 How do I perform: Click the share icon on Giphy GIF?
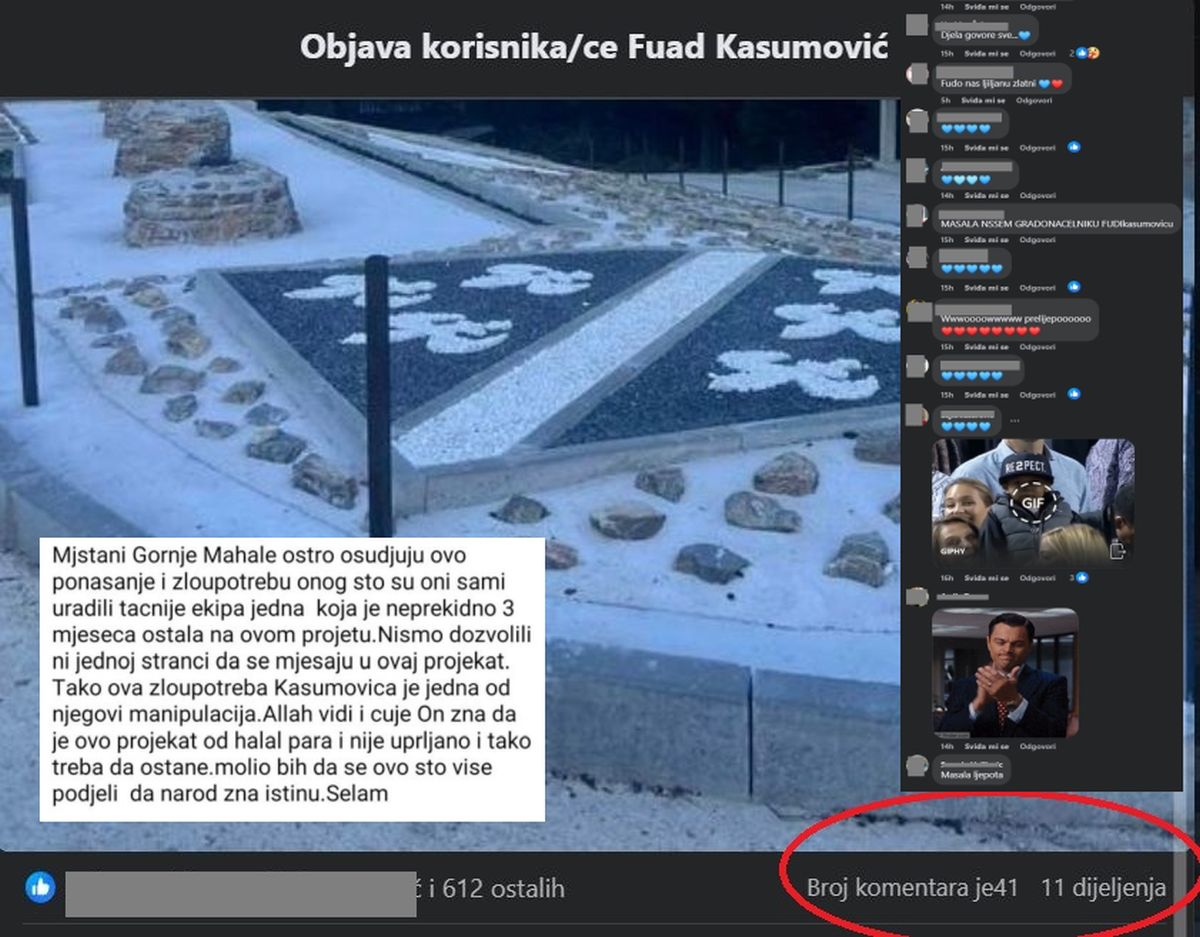coord(1116,549)
